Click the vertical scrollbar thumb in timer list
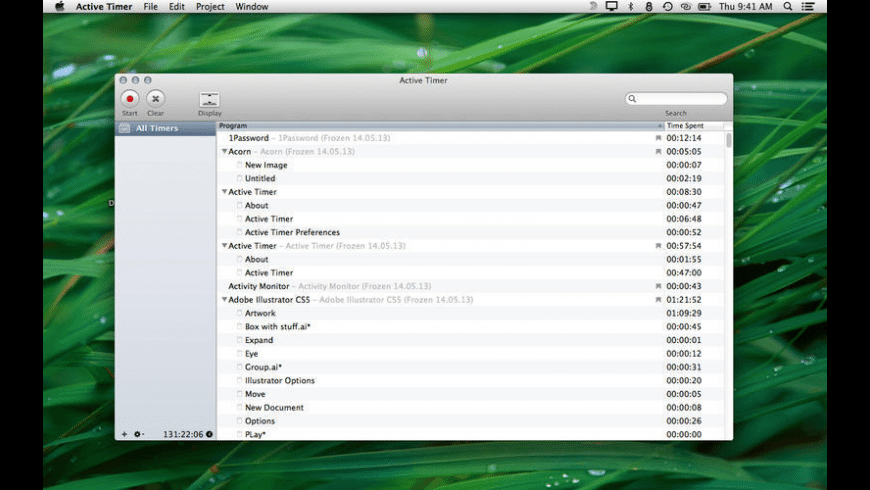Image resolution: width=870 pixels, height=490 pixels. pyautogui.click(x=728, y=140)
